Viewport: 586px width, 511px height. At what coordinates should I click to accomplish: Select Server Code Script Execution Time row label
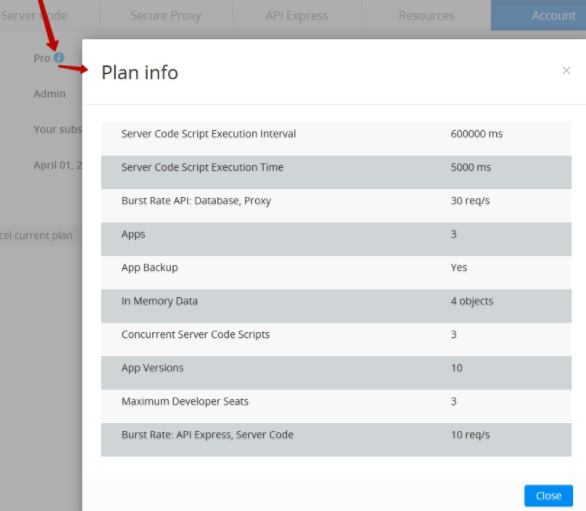click(202, 167)
